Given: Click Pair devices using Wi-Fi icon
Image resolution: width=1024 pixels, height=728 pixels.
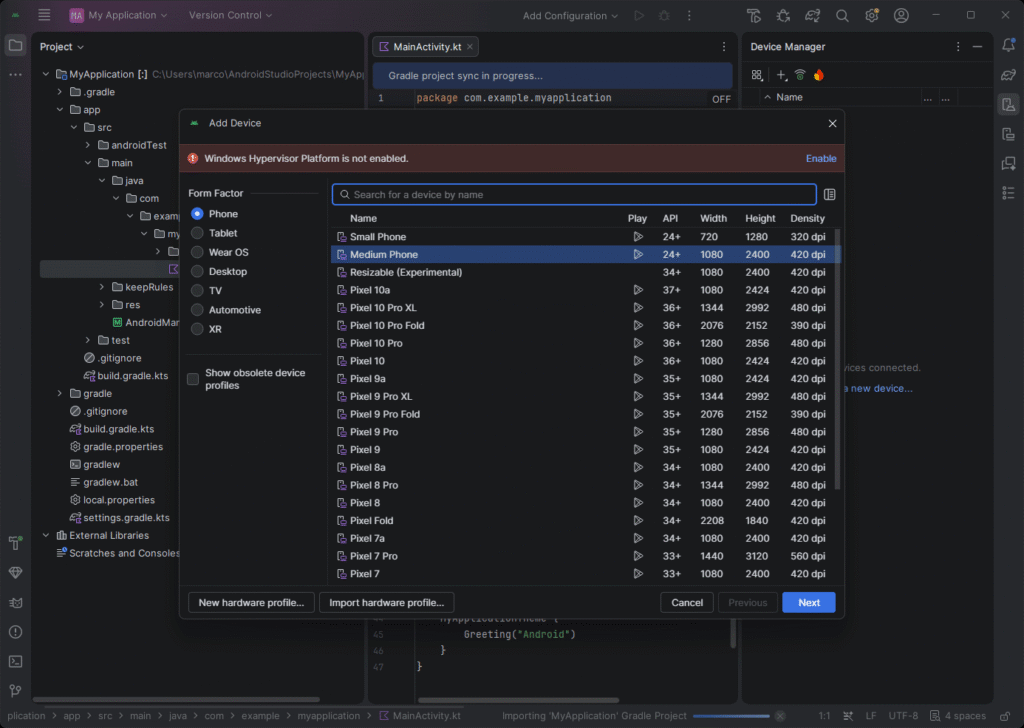Looking at the screenshot, I should pyautogui.click(x=800, y=75).
